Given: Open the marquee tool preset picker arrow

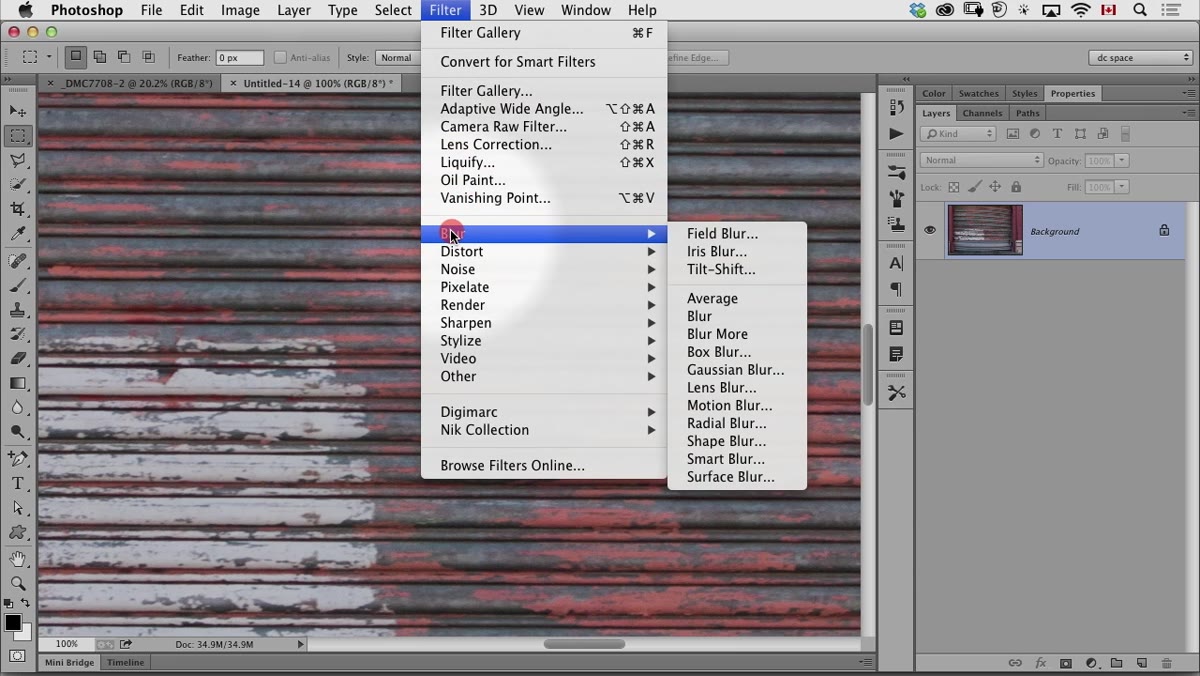Looking at the screenshot, I should 49,58.
